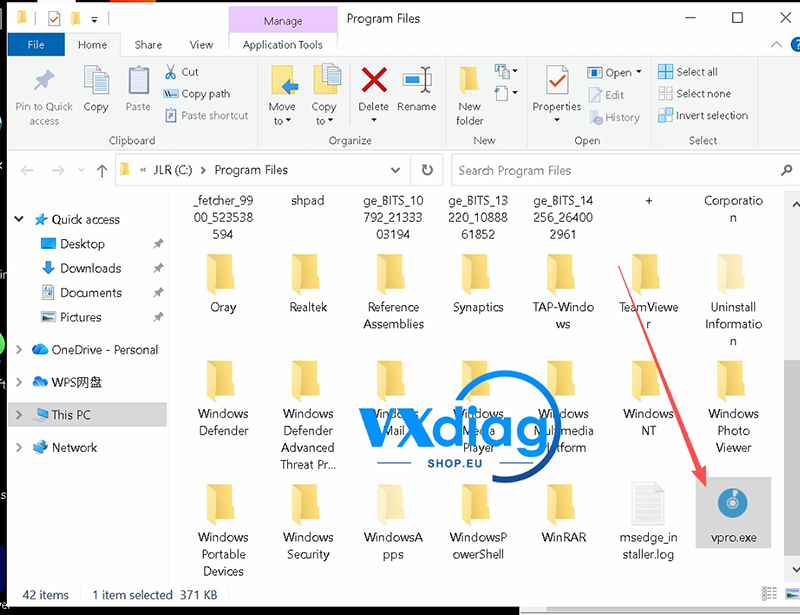Click the search magnifier icon
This screenshot has height=615, width=800.
coord(786,170)
